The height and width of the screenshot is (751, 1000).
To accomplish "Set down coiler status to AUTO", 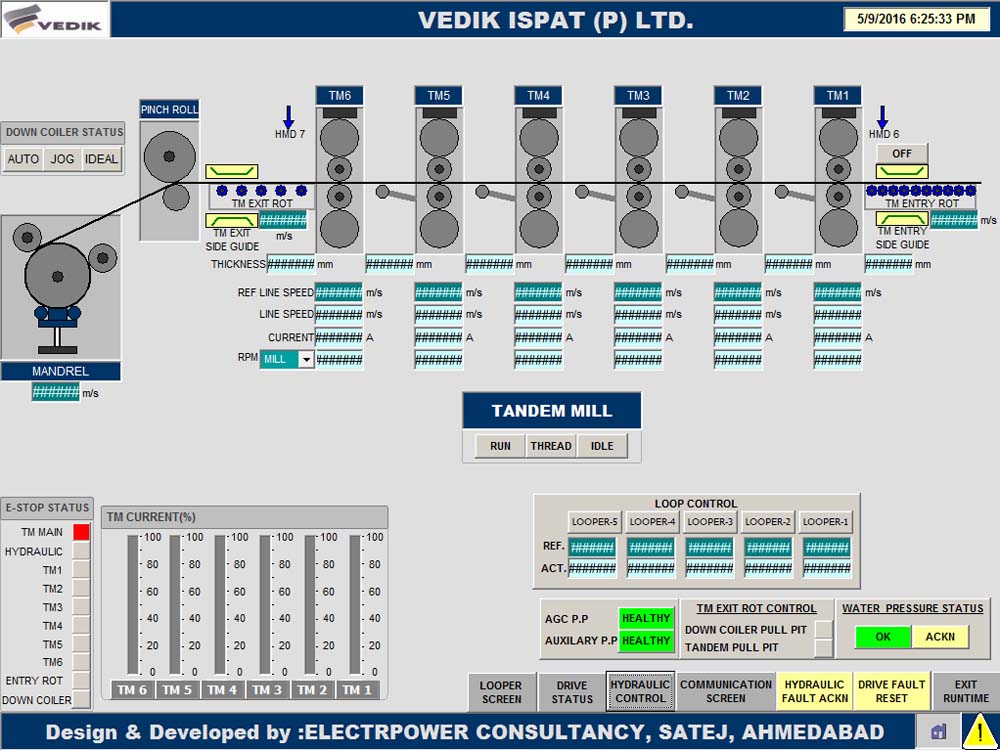I will pos(23,159).
